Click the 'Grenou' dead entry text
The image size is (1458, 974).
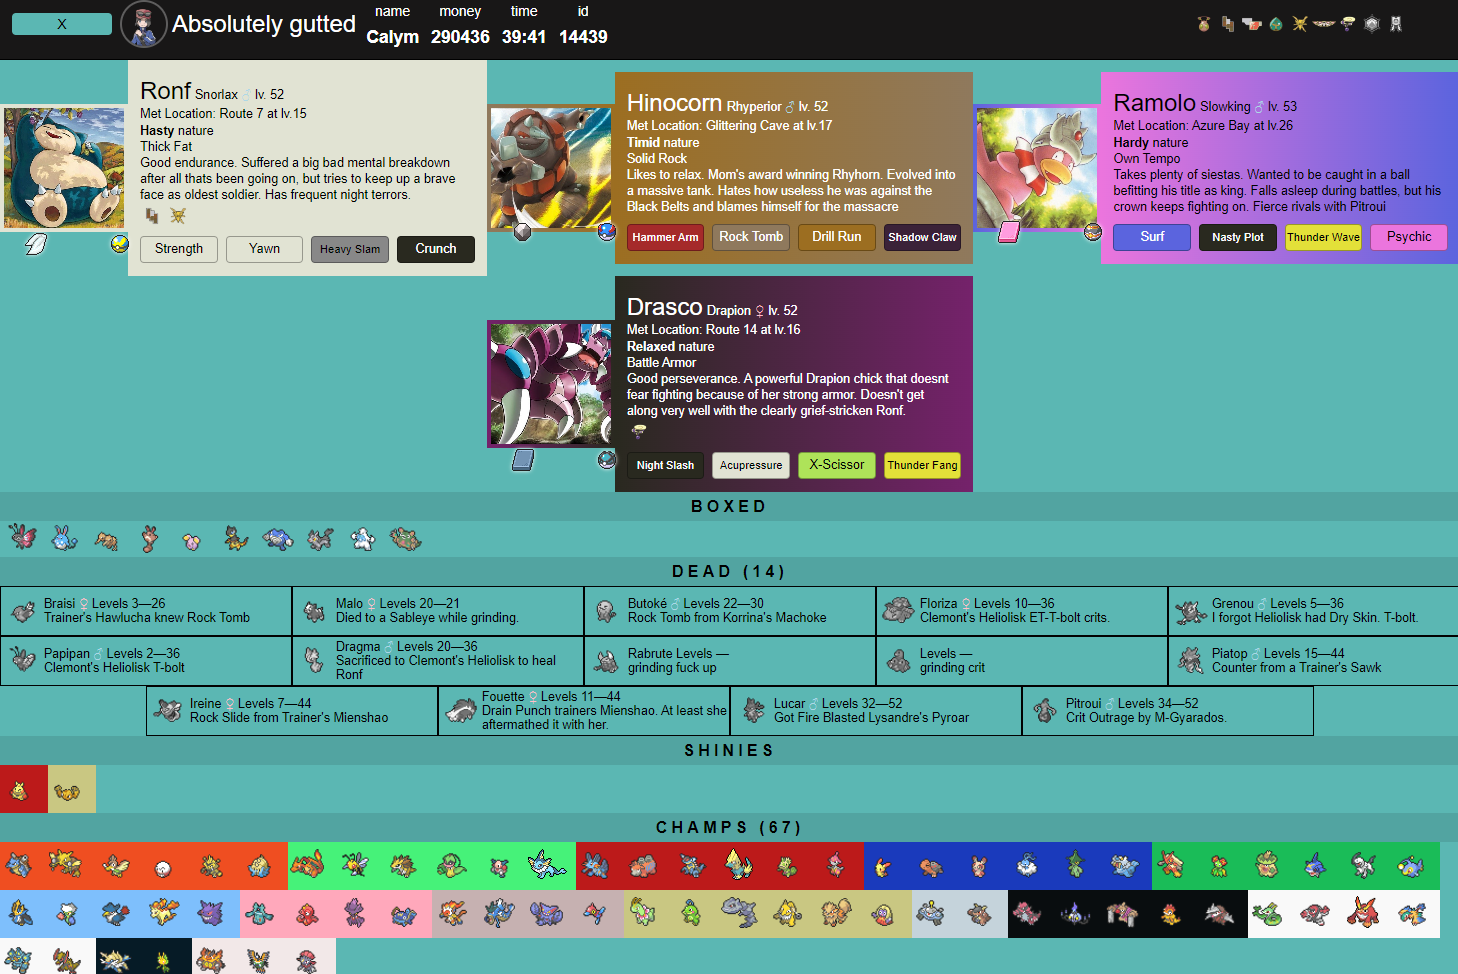point(1315,610)
